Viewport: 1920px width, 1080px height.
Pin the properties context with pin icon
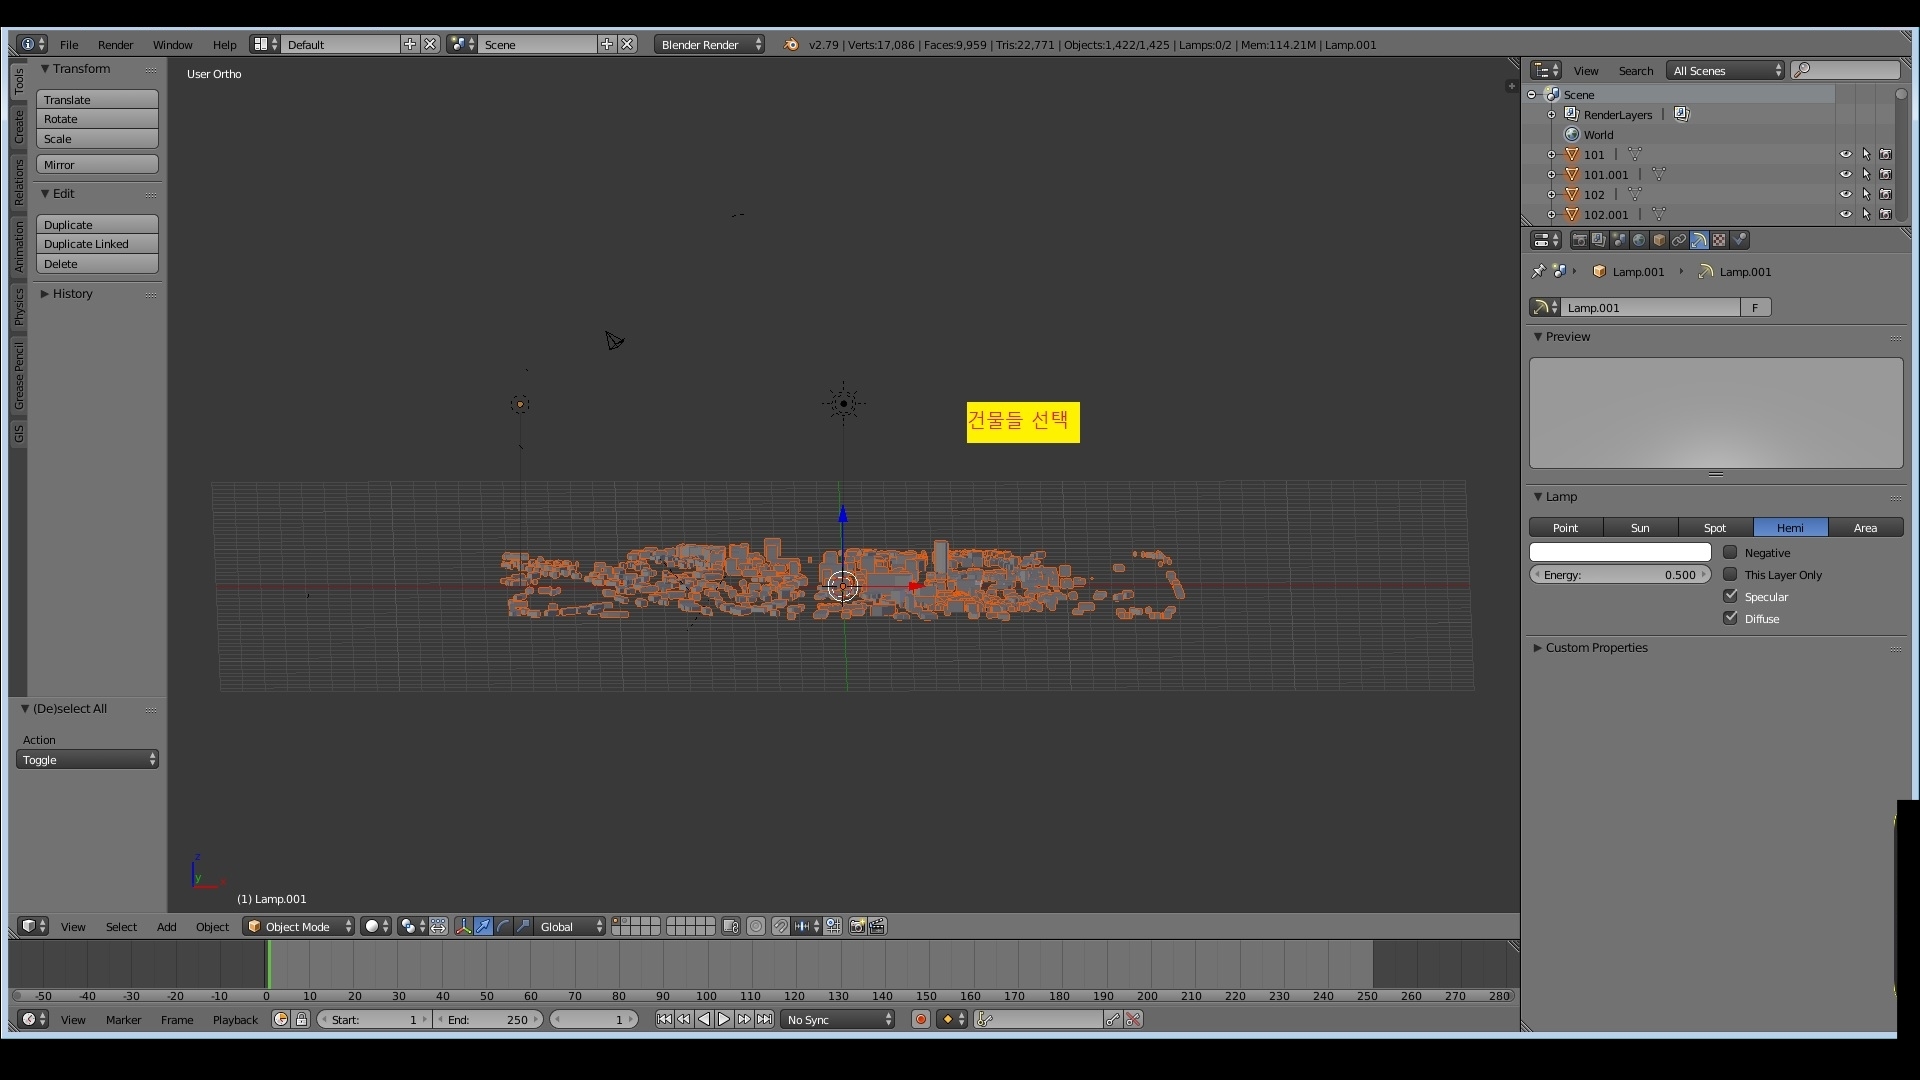(1539, 271)
